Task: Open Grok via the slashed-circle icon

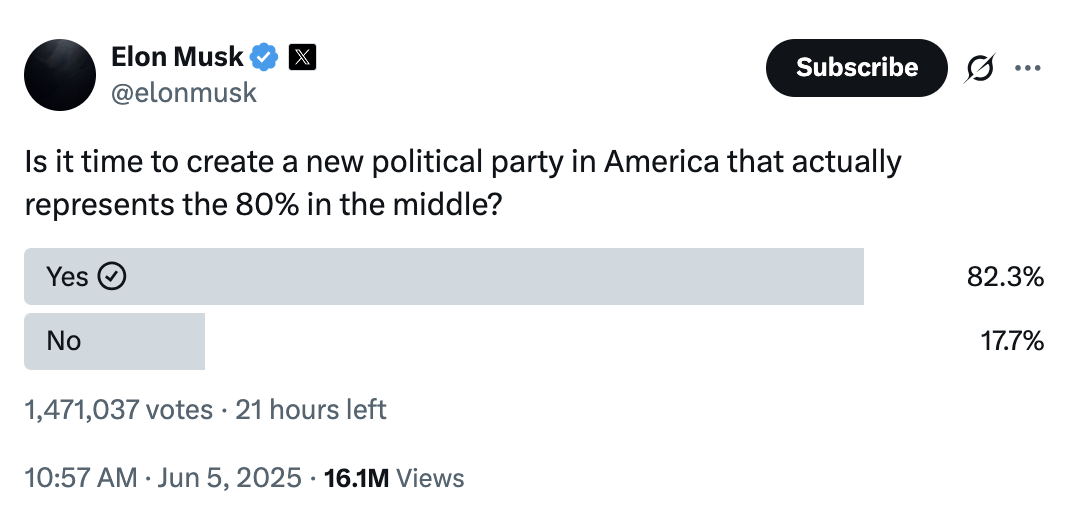Action: [x=980, y=68]
